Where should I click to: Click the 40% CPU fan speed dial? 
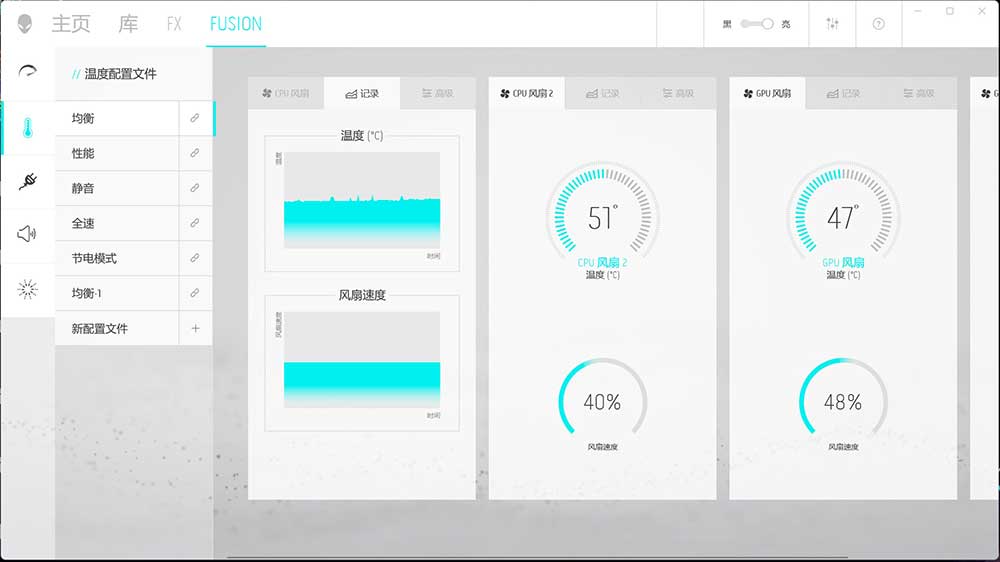pos(602,402)
